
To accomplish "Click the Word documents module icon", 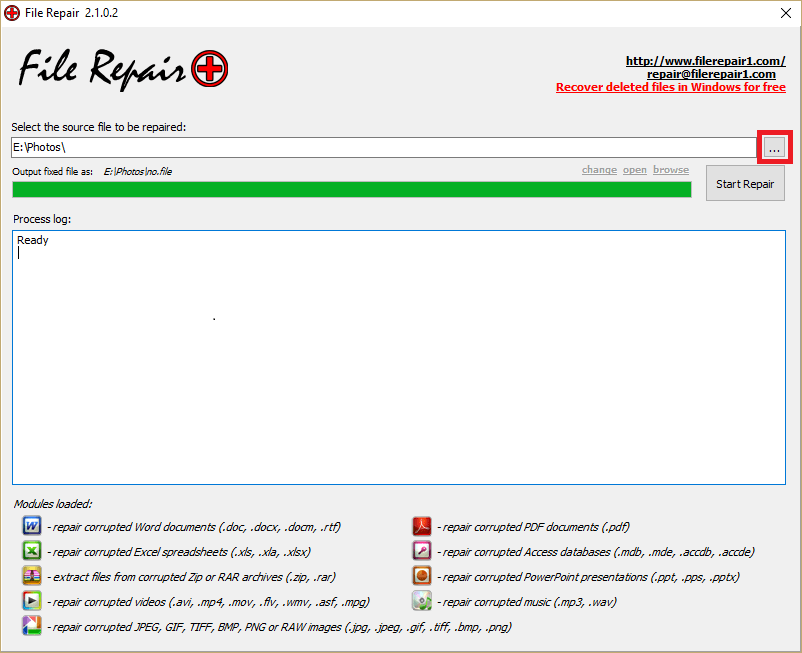I will coord(32,526).
